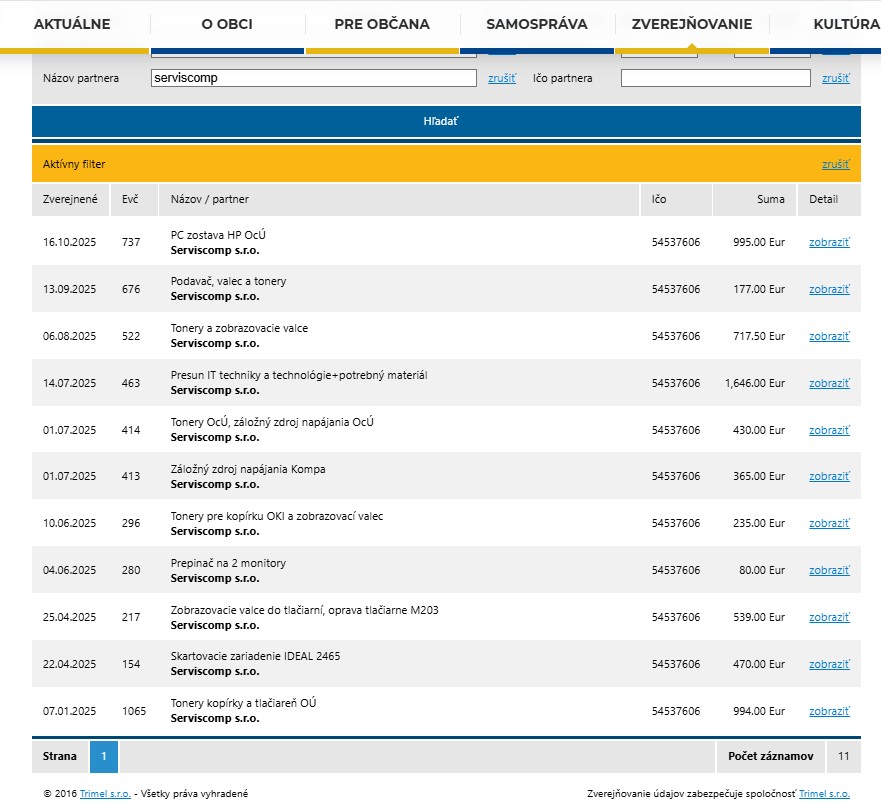The width and height of the screenshot is (881, 805).
Task: Click the ZVEREJŇOVANIE navigation tab
Action: [692, 24]
